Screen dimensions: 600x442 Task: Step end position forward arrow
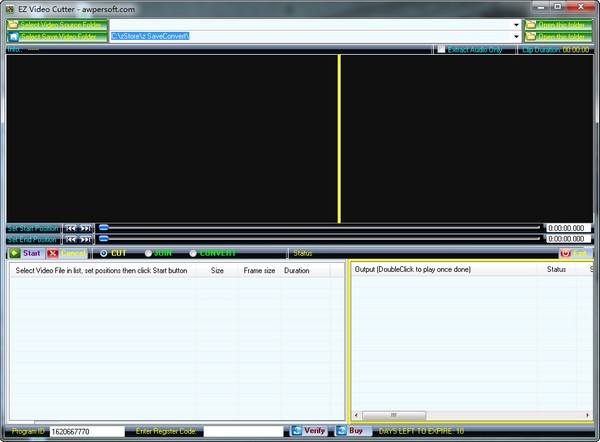85,240
